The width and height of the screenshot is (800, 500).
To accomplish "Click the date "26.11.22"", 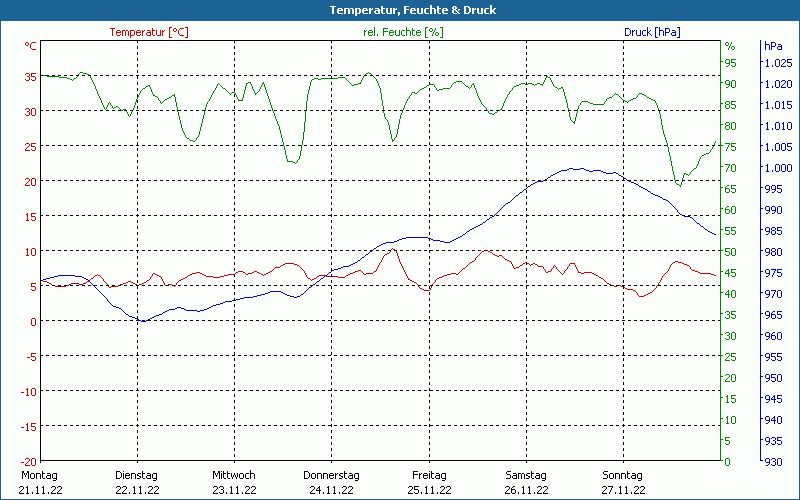I will pos(527,490).
